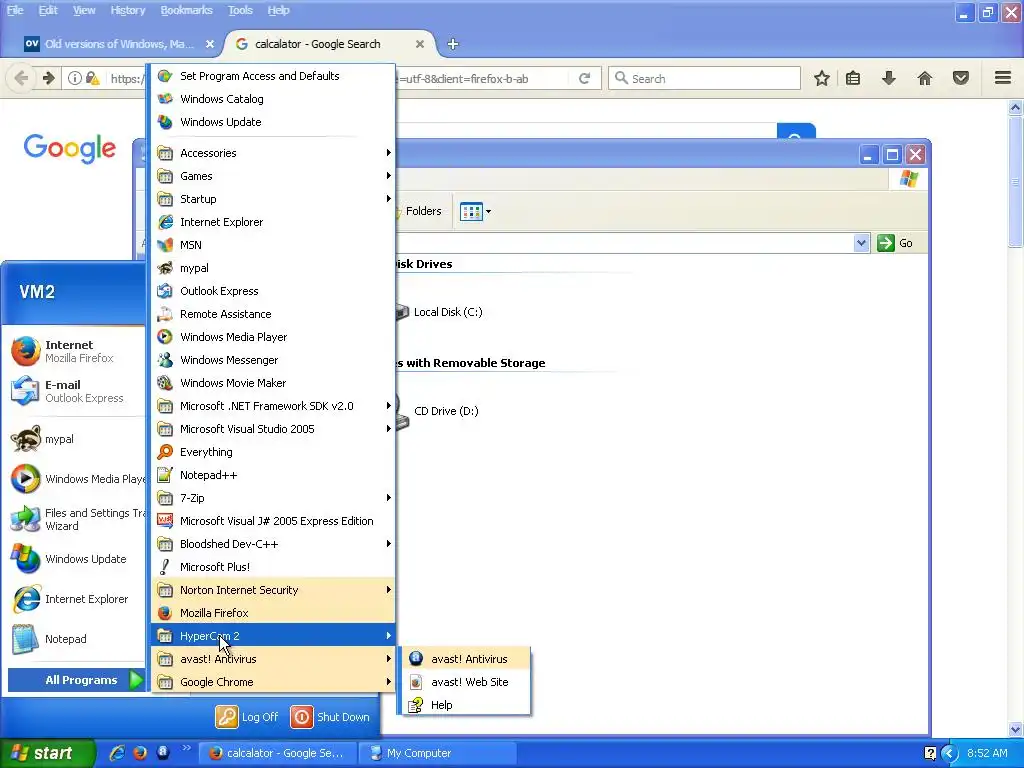Open Outlook Express in All Programs list
The width and height of the screenshot is (1024, 768).
point(273,291)
